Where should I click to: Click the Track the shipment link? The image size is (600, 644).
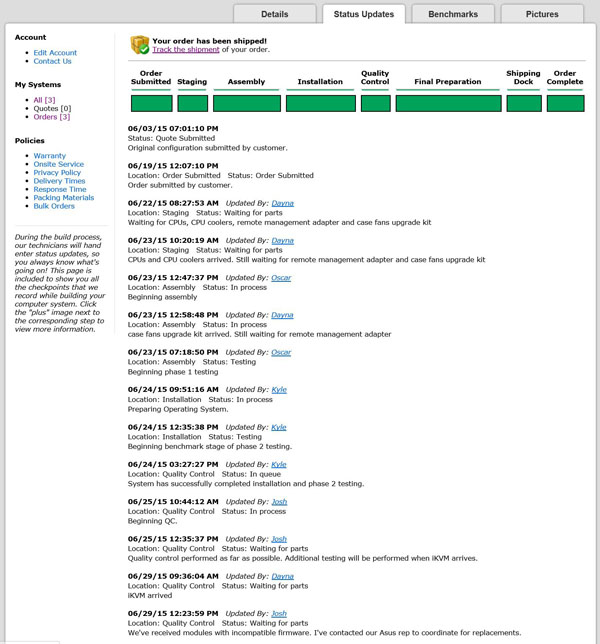pyautogui.click(x=186, y=49)
